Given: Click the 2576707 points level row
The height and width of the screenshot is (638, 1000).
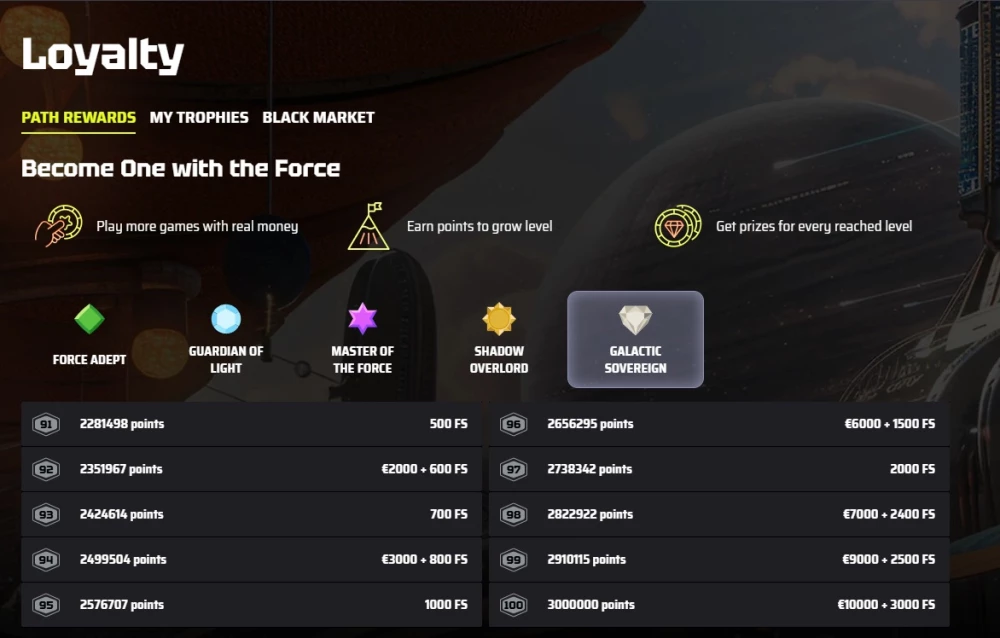Looking at the screenshot, I should tap(251, 605).
